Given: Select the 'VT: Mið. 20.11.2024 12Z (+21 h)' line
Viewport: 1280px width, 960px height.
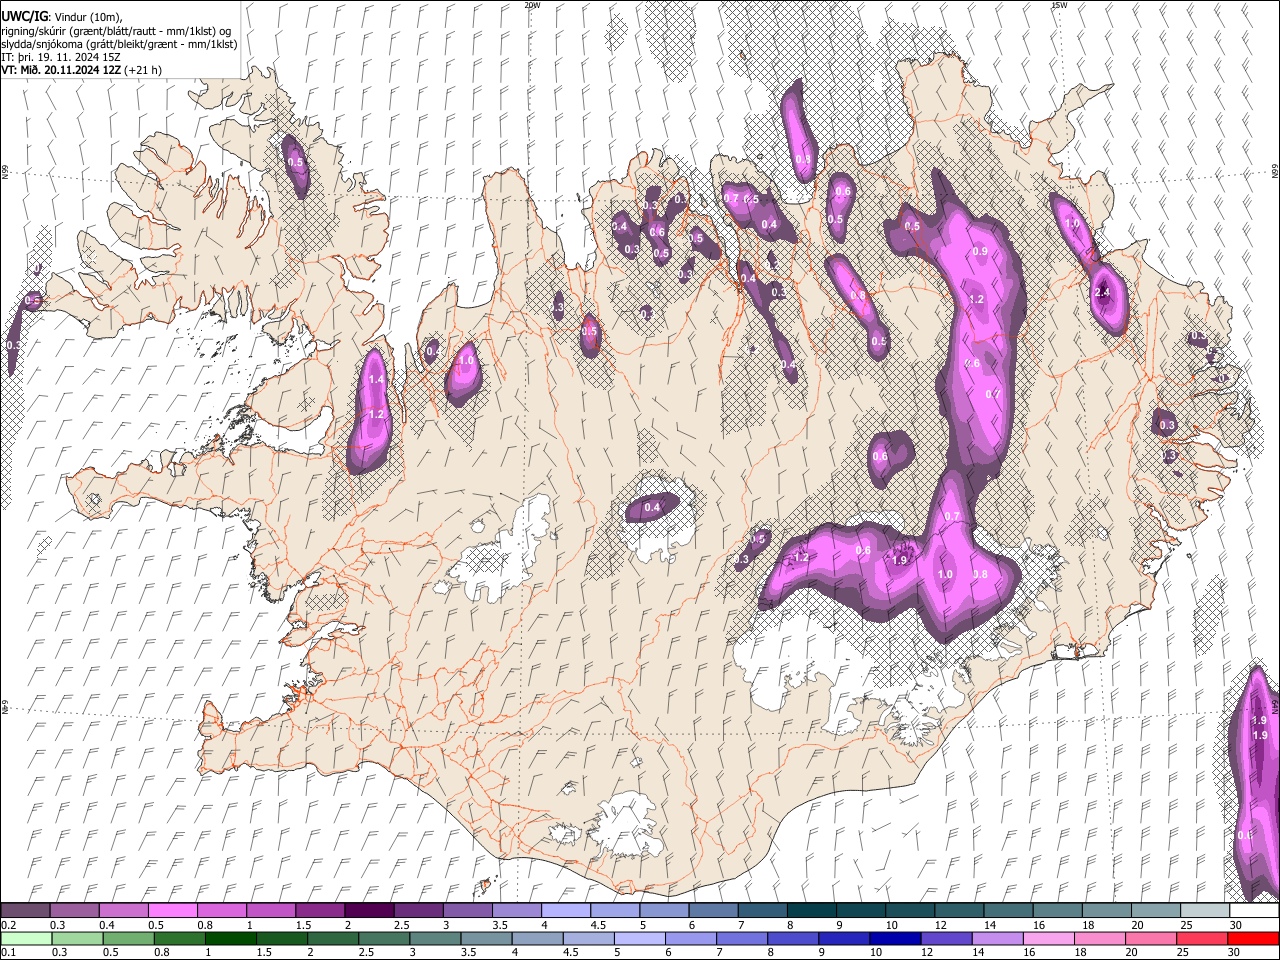Looking at the screenshot, I should (81, 70).
